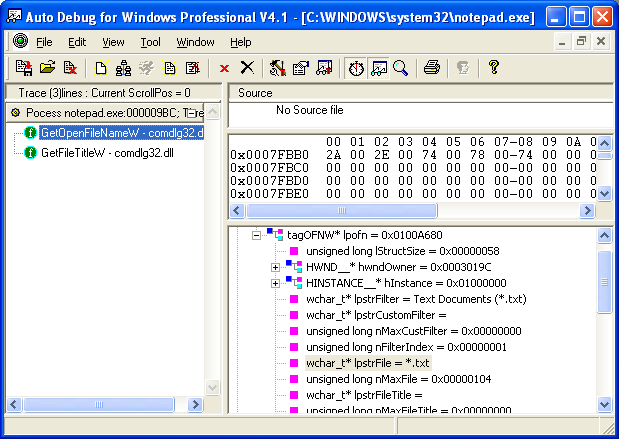Select the GetFileTitleW - comdlg32.dll trace entry
This screenshot has width=619, height=439.
93,152
